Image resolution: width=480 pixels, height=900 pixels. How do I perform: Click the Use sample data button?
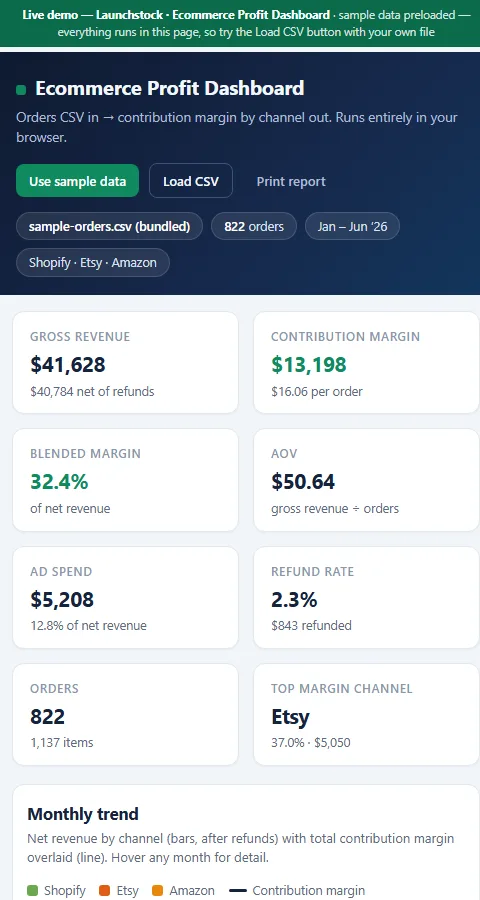(x=78, y=181)
